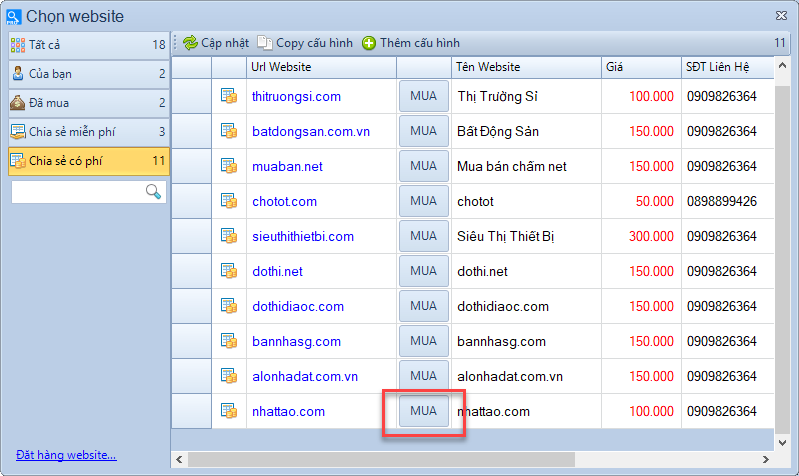Switch to Chia sẻ miễn phí category
Screen dimensions: 799x476
tap(89, 132)
